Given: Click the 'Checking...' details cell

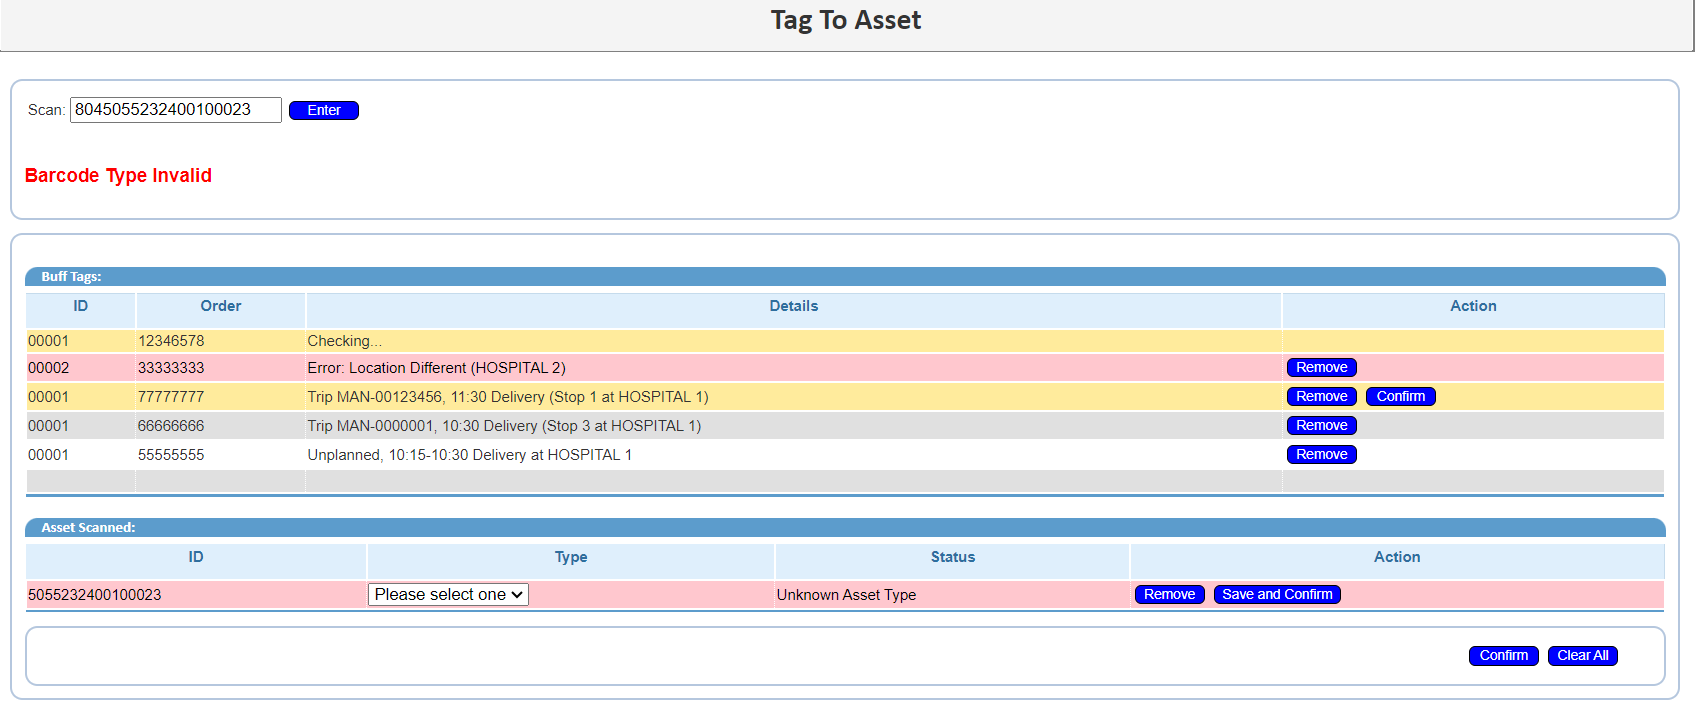Looking at the screenshot, I should [793, 341].
